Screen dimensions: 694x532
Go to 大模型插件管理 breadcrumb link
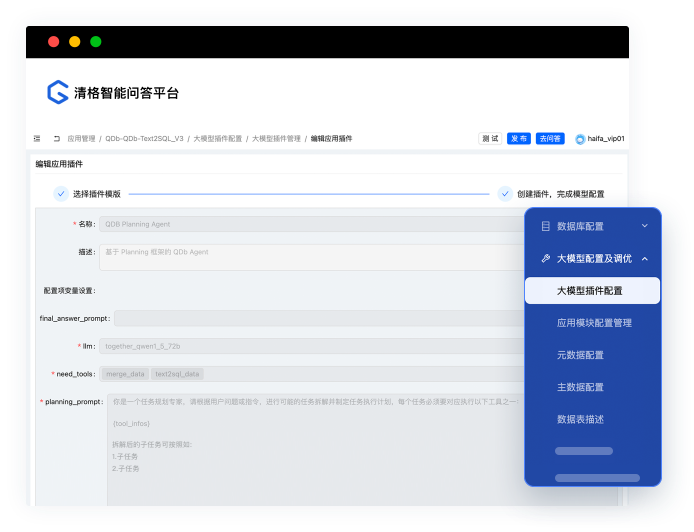[276, 139]
